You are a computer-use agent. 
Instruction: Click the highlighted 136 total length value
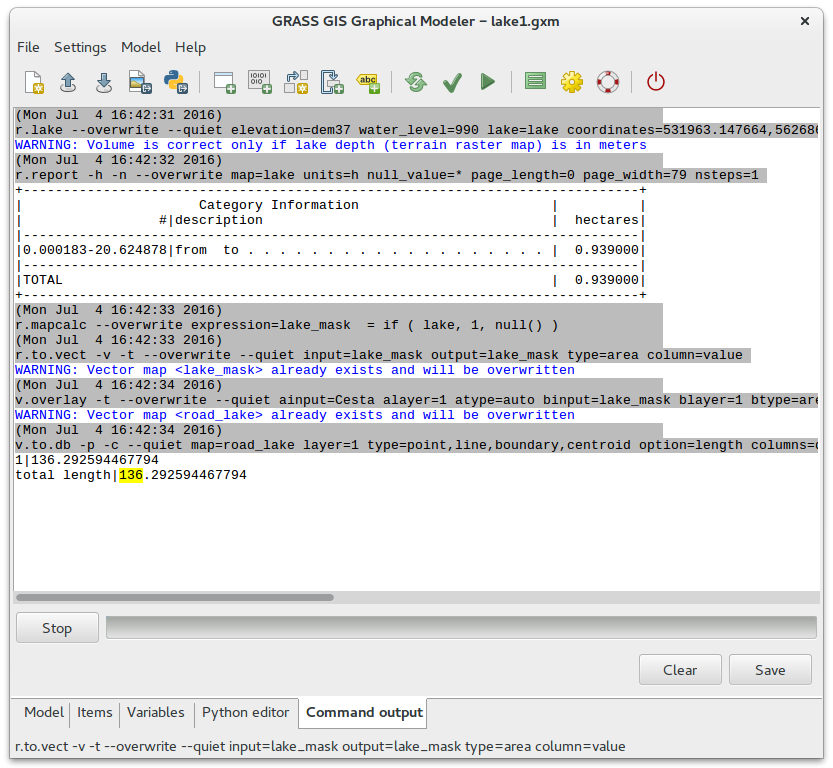pos(131,475)
